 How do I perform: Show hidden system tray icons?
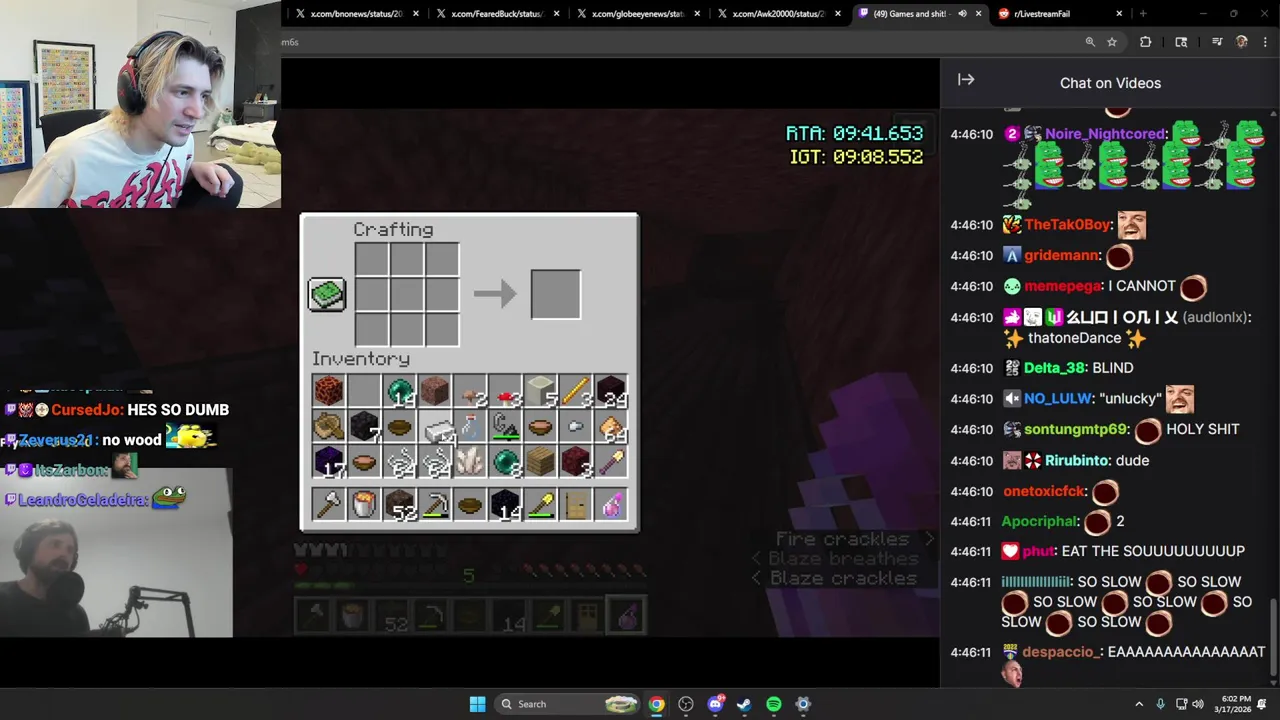pyautogui.click(x=1138, y=704)
